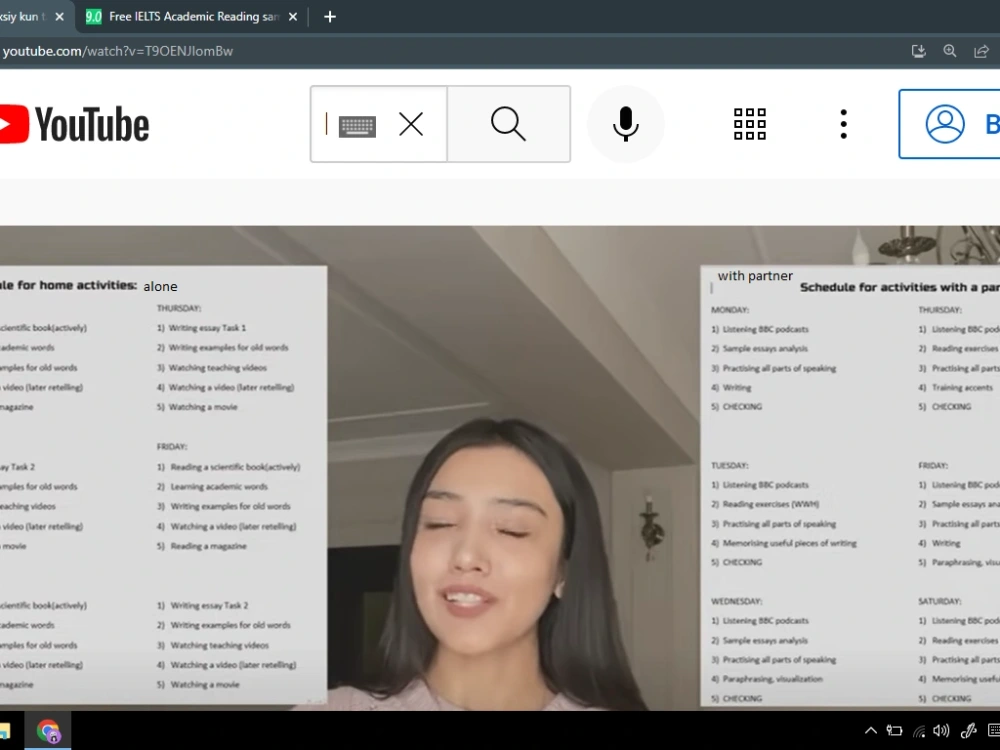Click the install app icon in address bar
The image size is (1000, 750).
(x=918, y=51)
